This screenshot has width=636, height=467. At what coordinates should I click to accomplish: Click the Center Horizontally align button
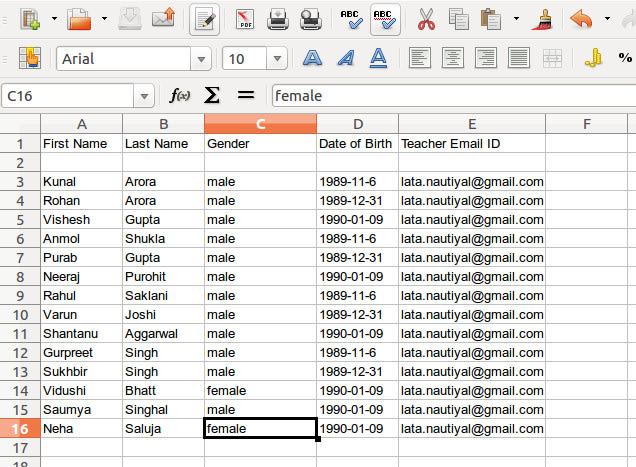click(x=453, y=59)
